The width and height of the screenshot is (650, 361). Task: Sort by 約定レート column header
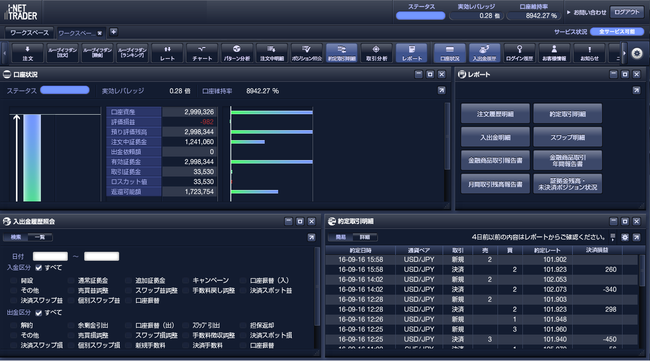pos(547,250)
